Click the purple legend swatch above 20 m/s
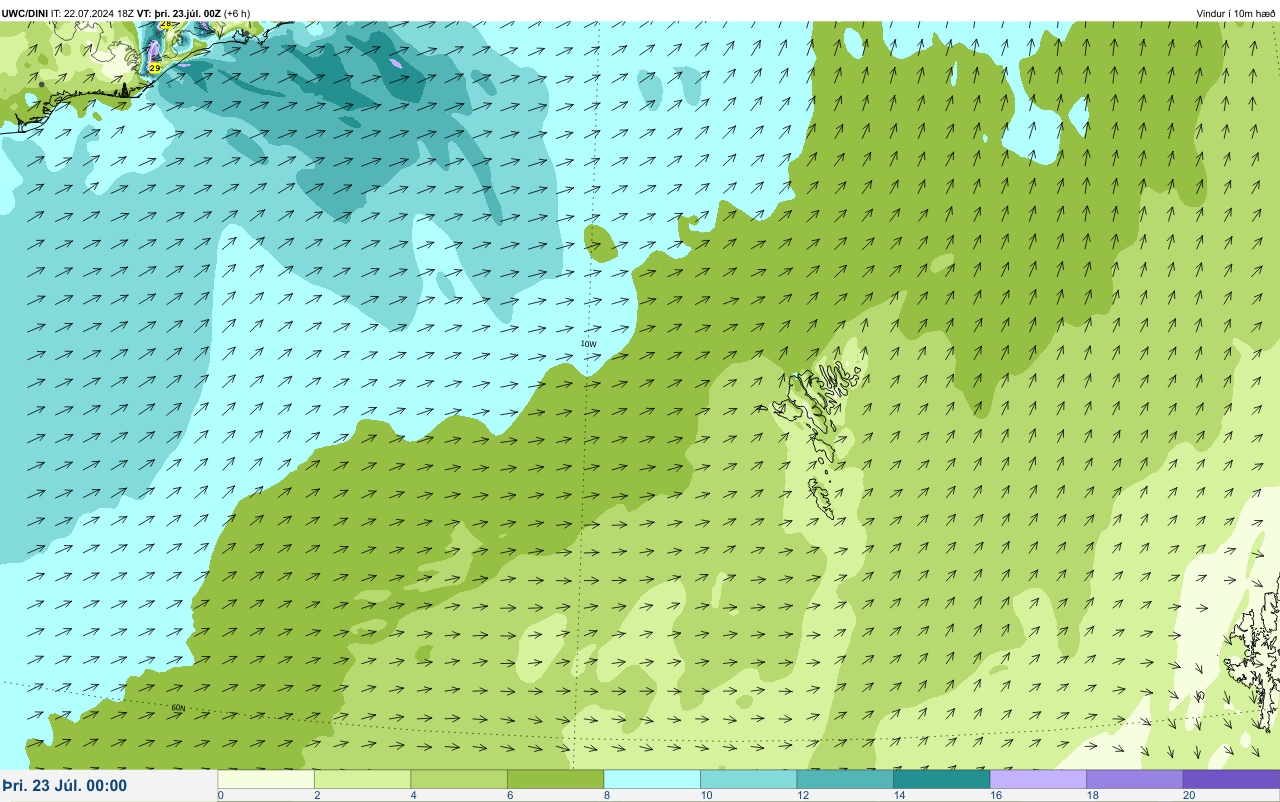The height and width of the screenshot is (802, 1280). [1231, 779]
